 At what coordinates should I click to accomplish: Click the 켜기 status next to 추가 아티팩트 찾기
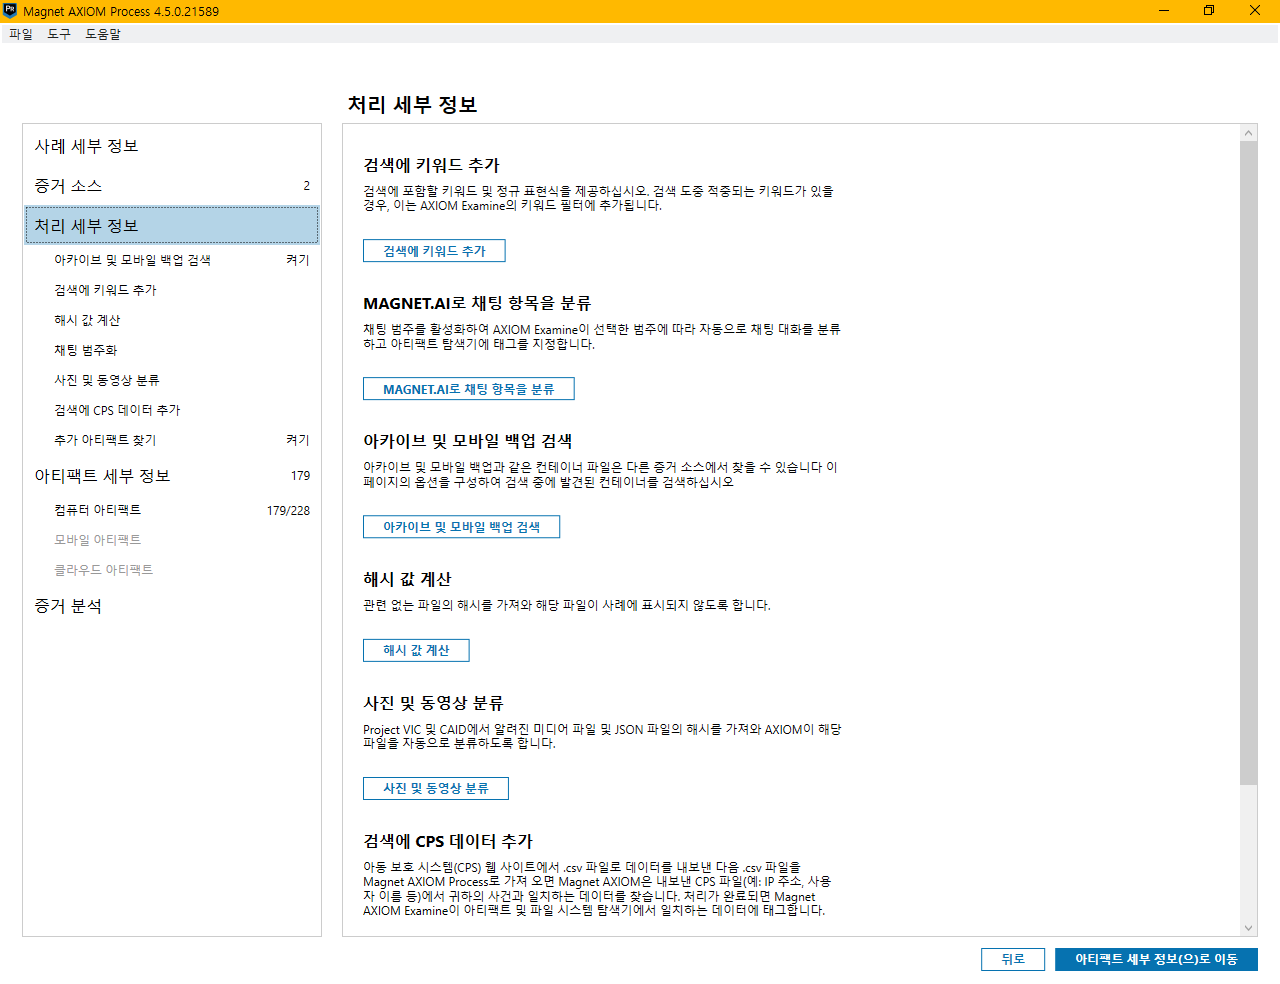tap(298, 440)
